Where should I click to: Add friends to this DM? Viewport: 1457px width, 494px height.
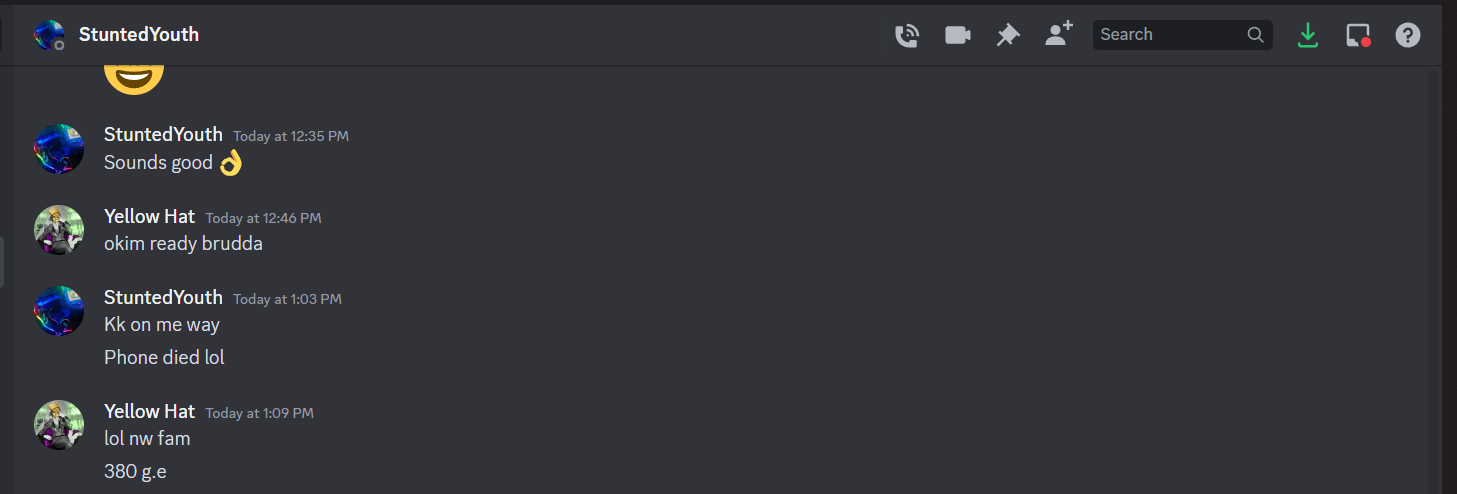click(1058, 34)
